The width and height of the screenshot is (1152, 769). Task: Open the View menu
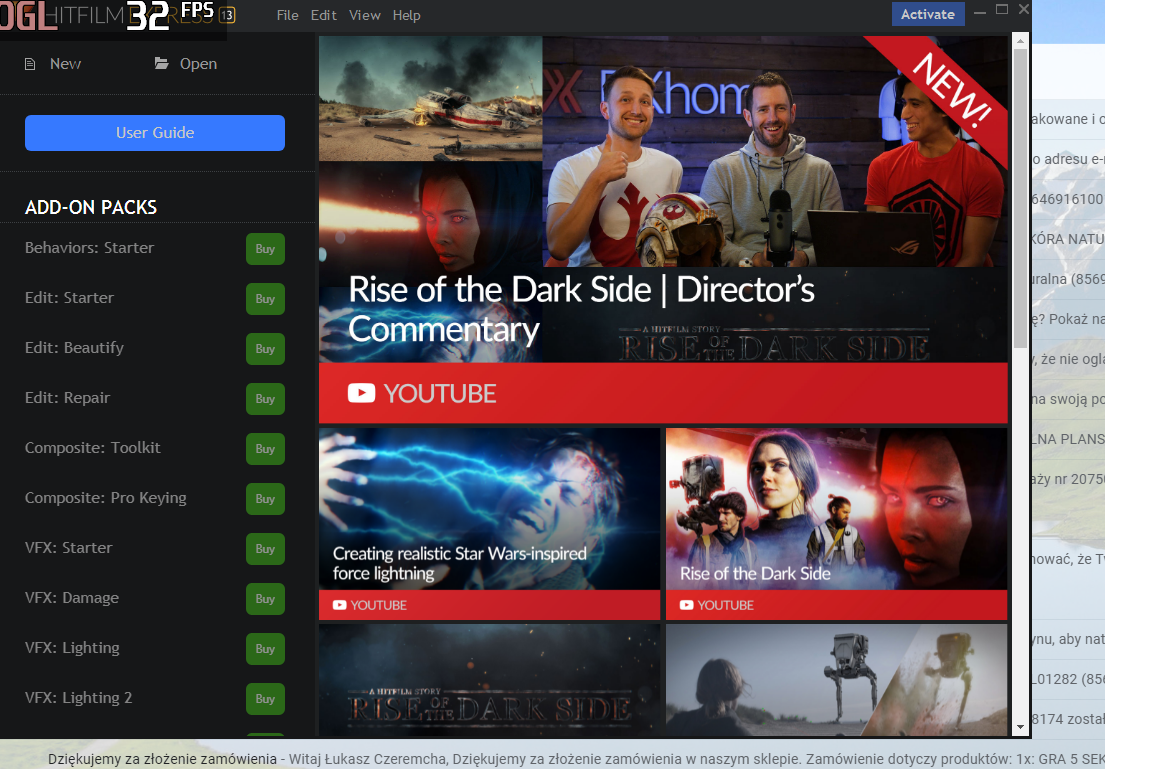pyautogui.click(x=364, y=15)
